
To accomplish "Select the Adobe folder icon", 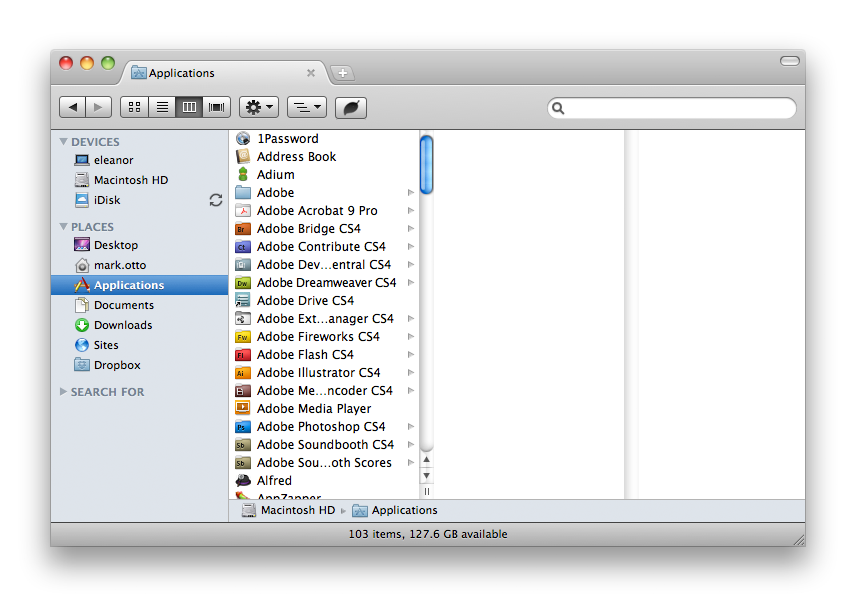I will 243,193.
